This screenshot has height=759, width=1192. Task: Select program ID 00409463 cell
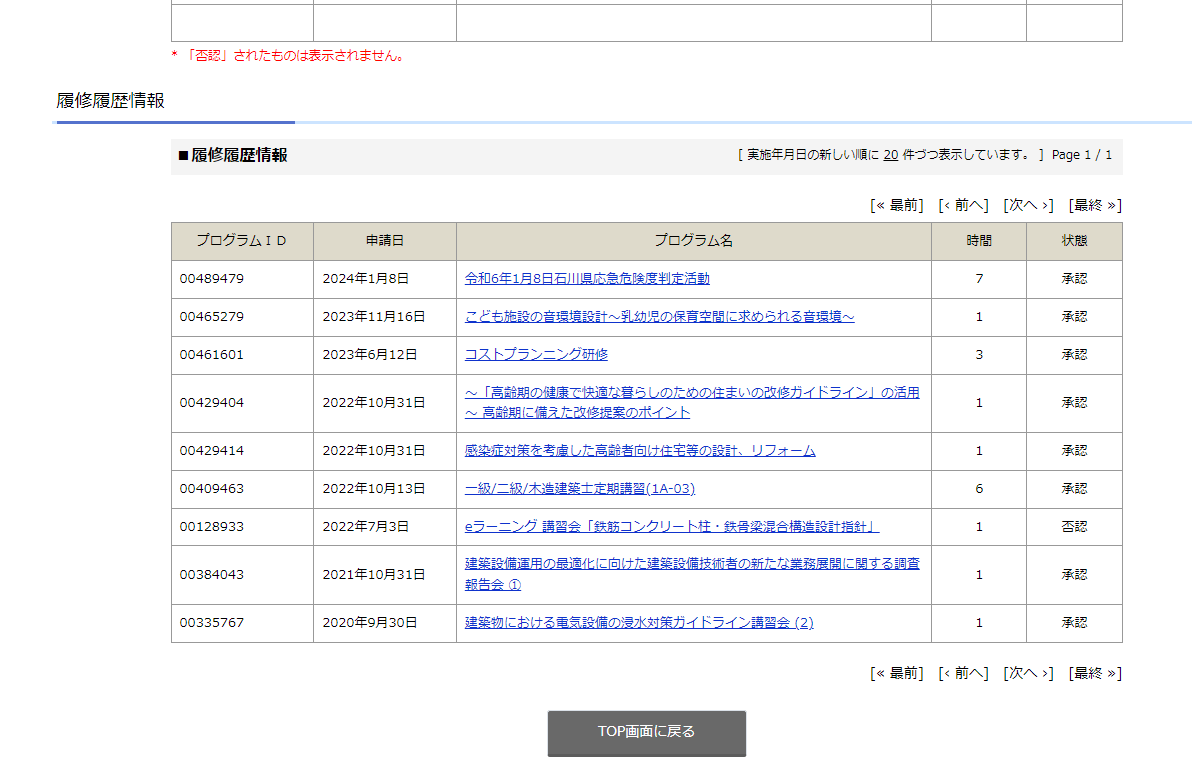pos(242,489)
